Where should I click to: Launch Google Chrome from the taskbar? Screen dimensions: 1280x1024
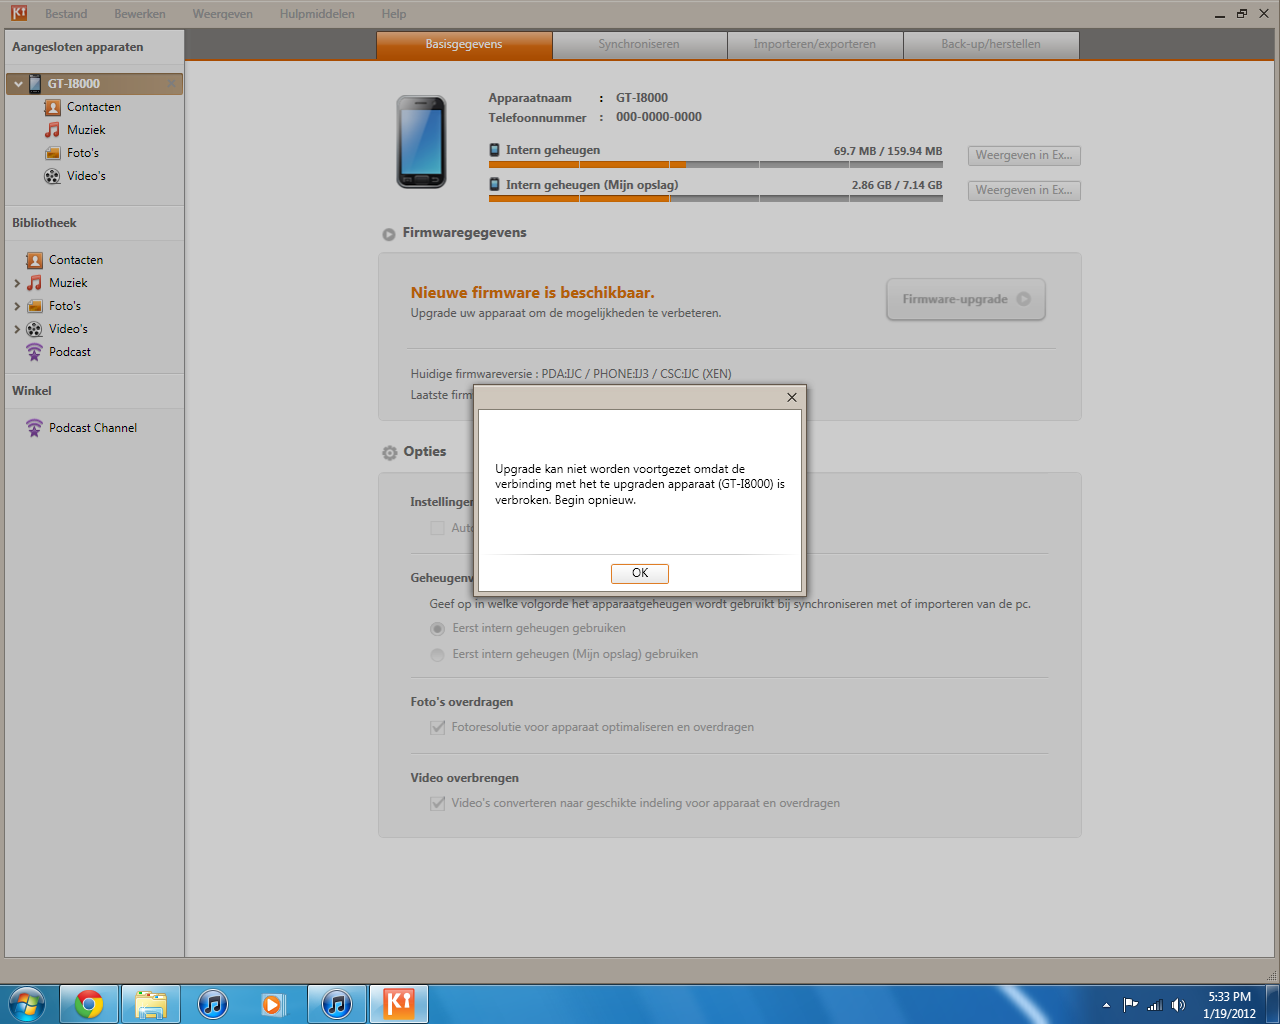(x=89, y=1004)
